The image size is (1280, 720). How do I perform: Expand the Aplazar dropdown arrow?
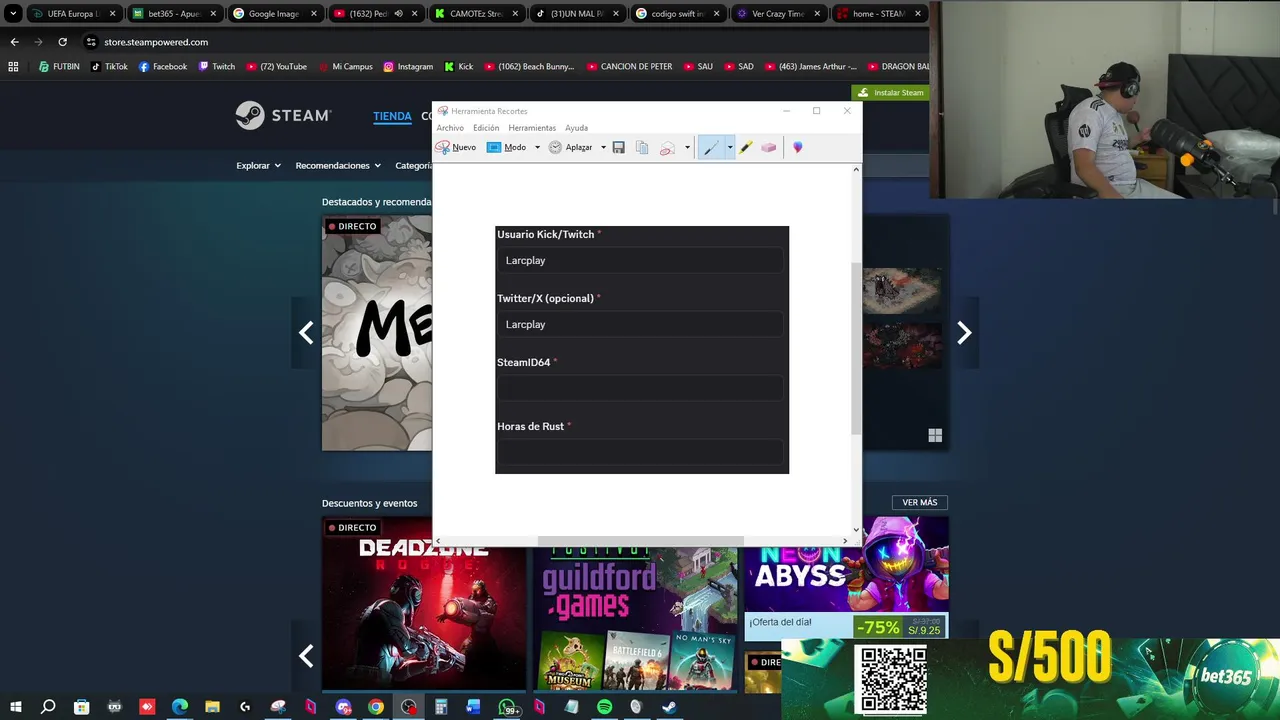point(603,147)
